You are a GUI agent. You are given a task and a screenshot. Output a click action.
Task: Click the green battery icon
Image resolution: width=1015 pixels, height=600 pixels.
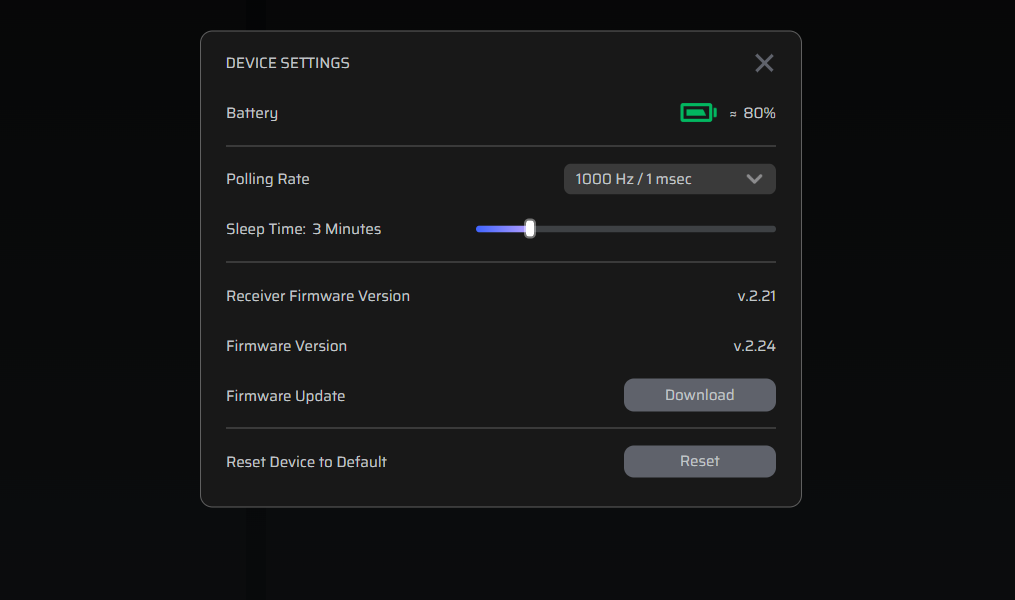tap(698, 113)
